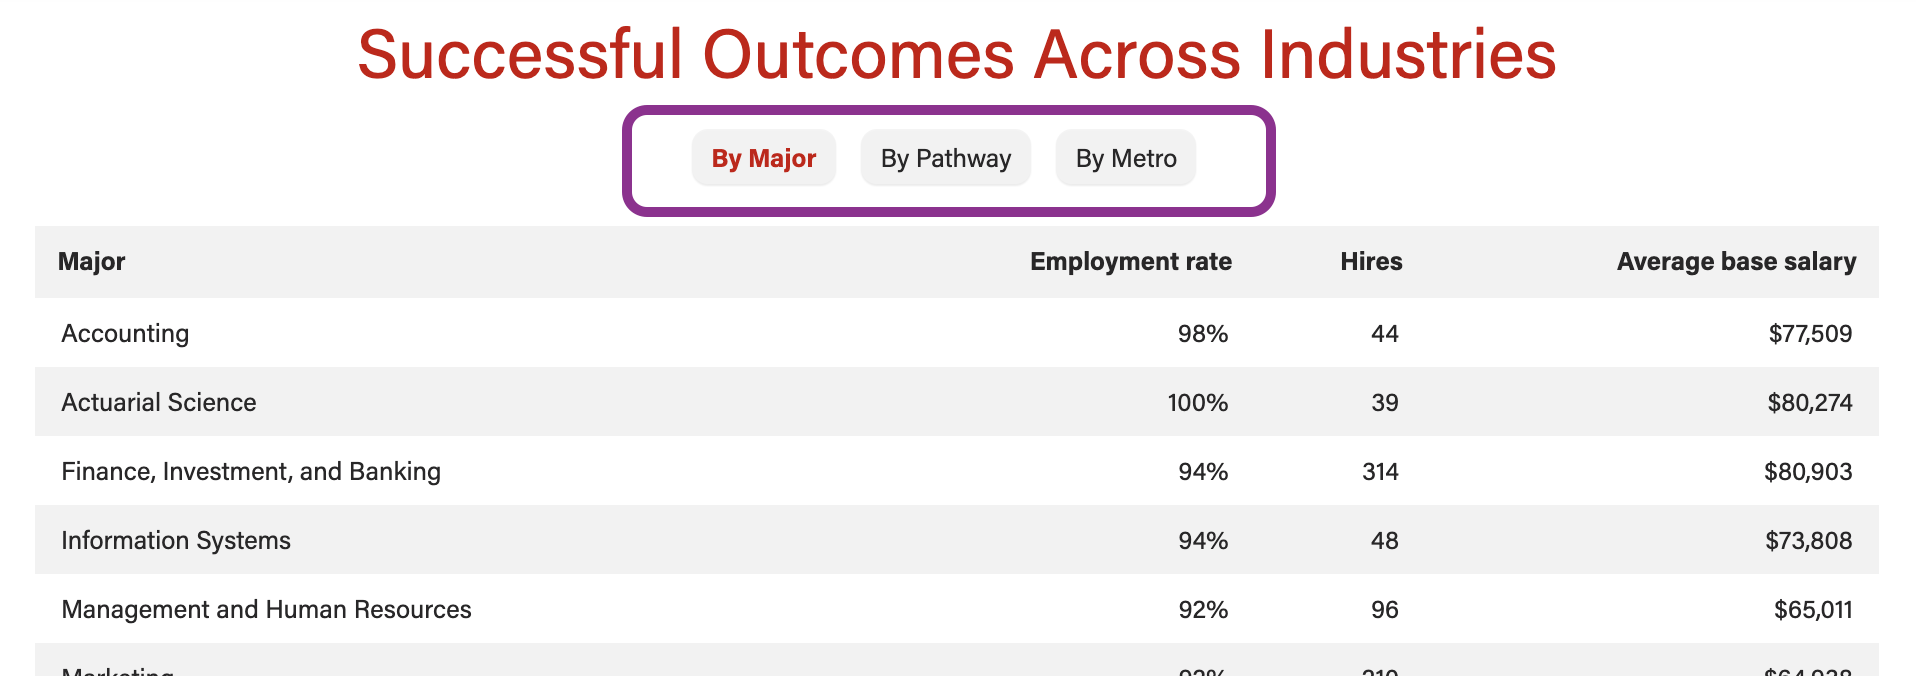The image size is (1916, 676).
Task: Click Accounting's 98% employment rate
Action: [x=1202, y=333]
